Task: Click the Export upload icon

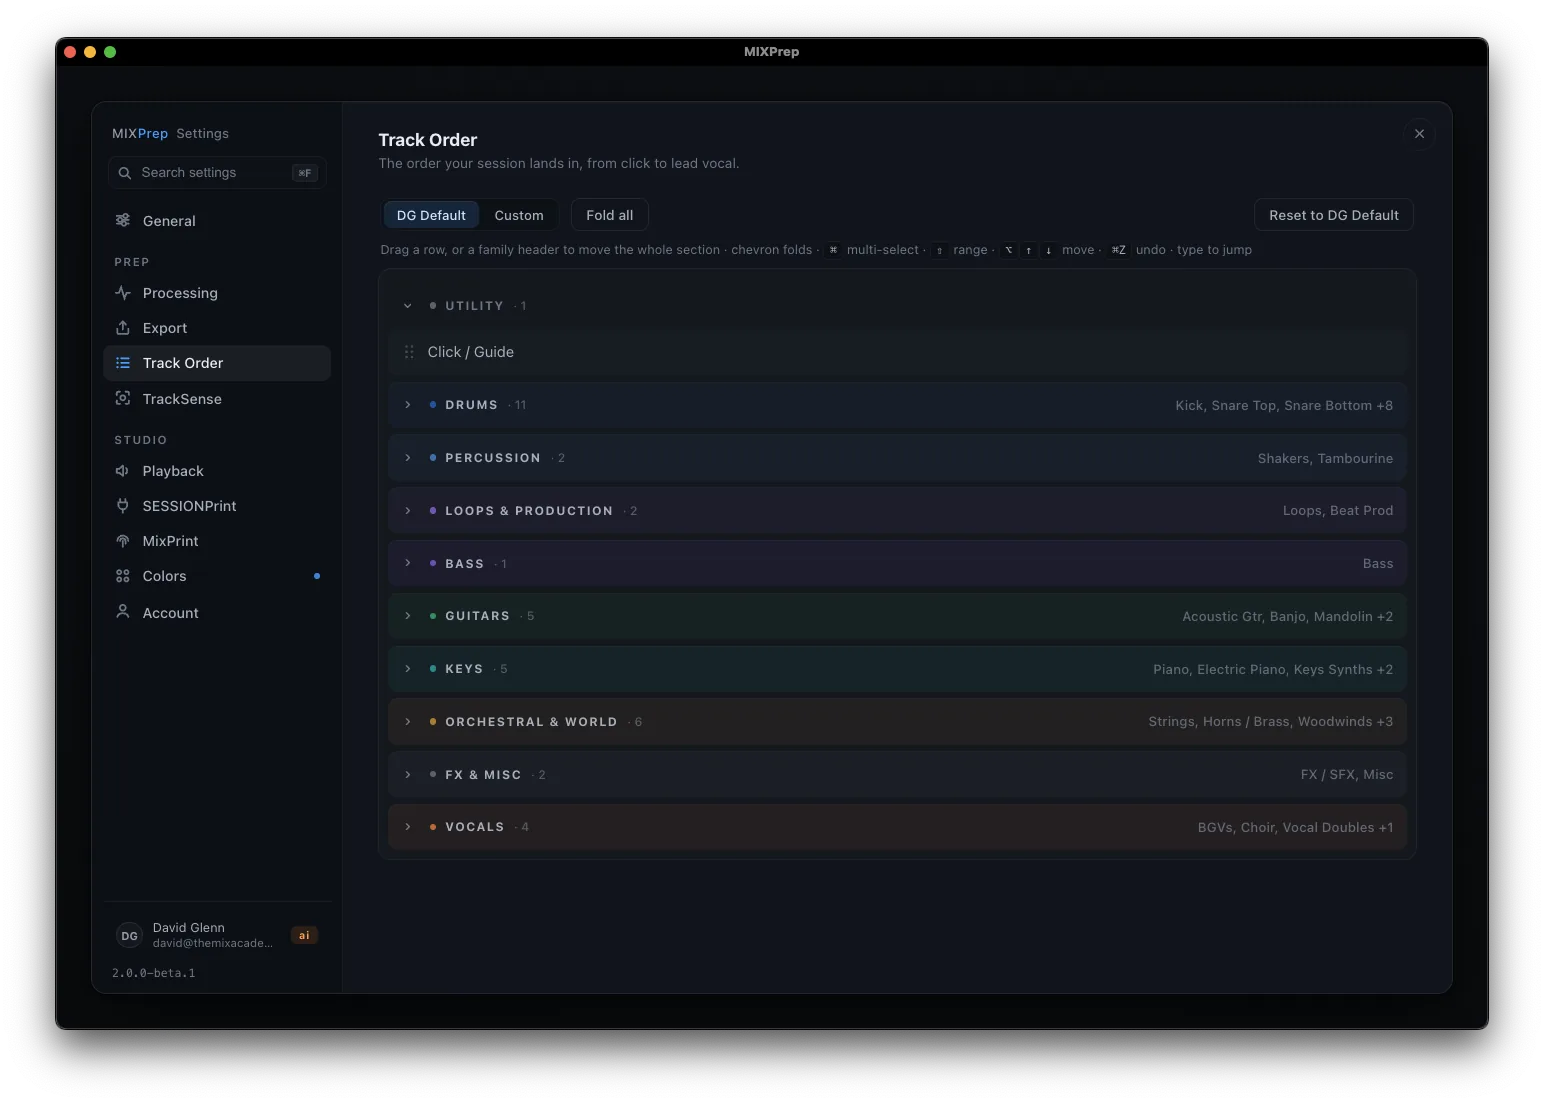Action: point(123,328)
